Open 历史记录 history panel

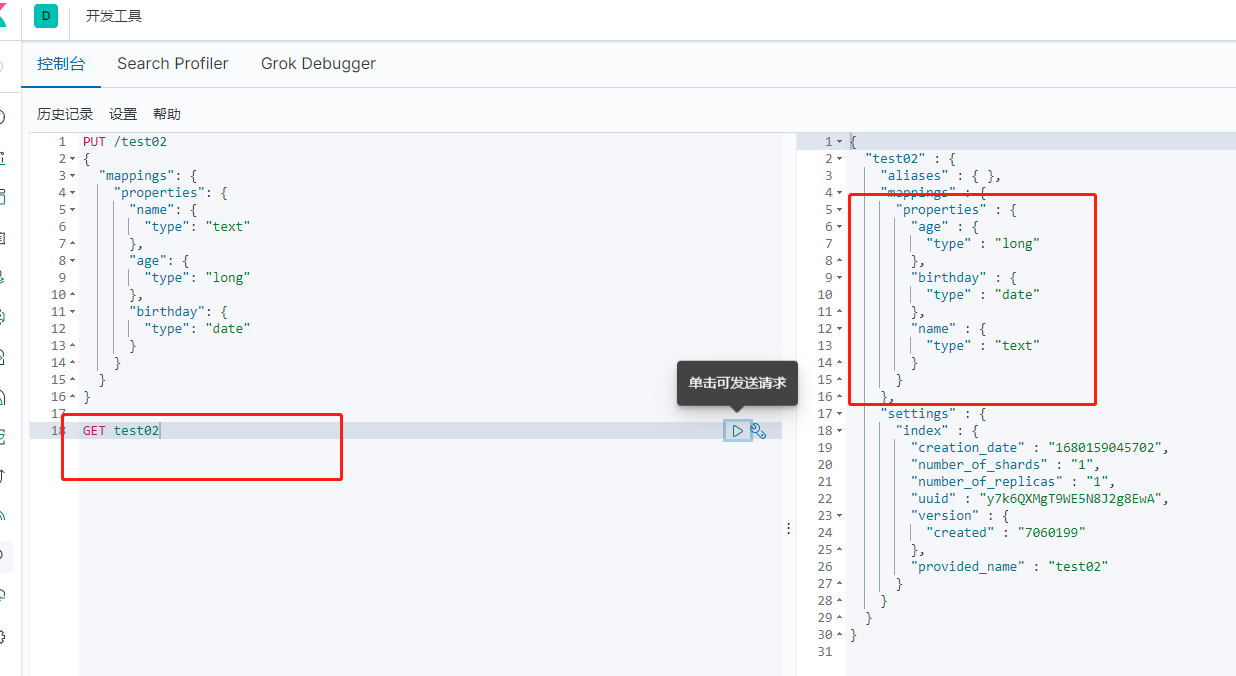pyautogui.click(x=65, y=114)
